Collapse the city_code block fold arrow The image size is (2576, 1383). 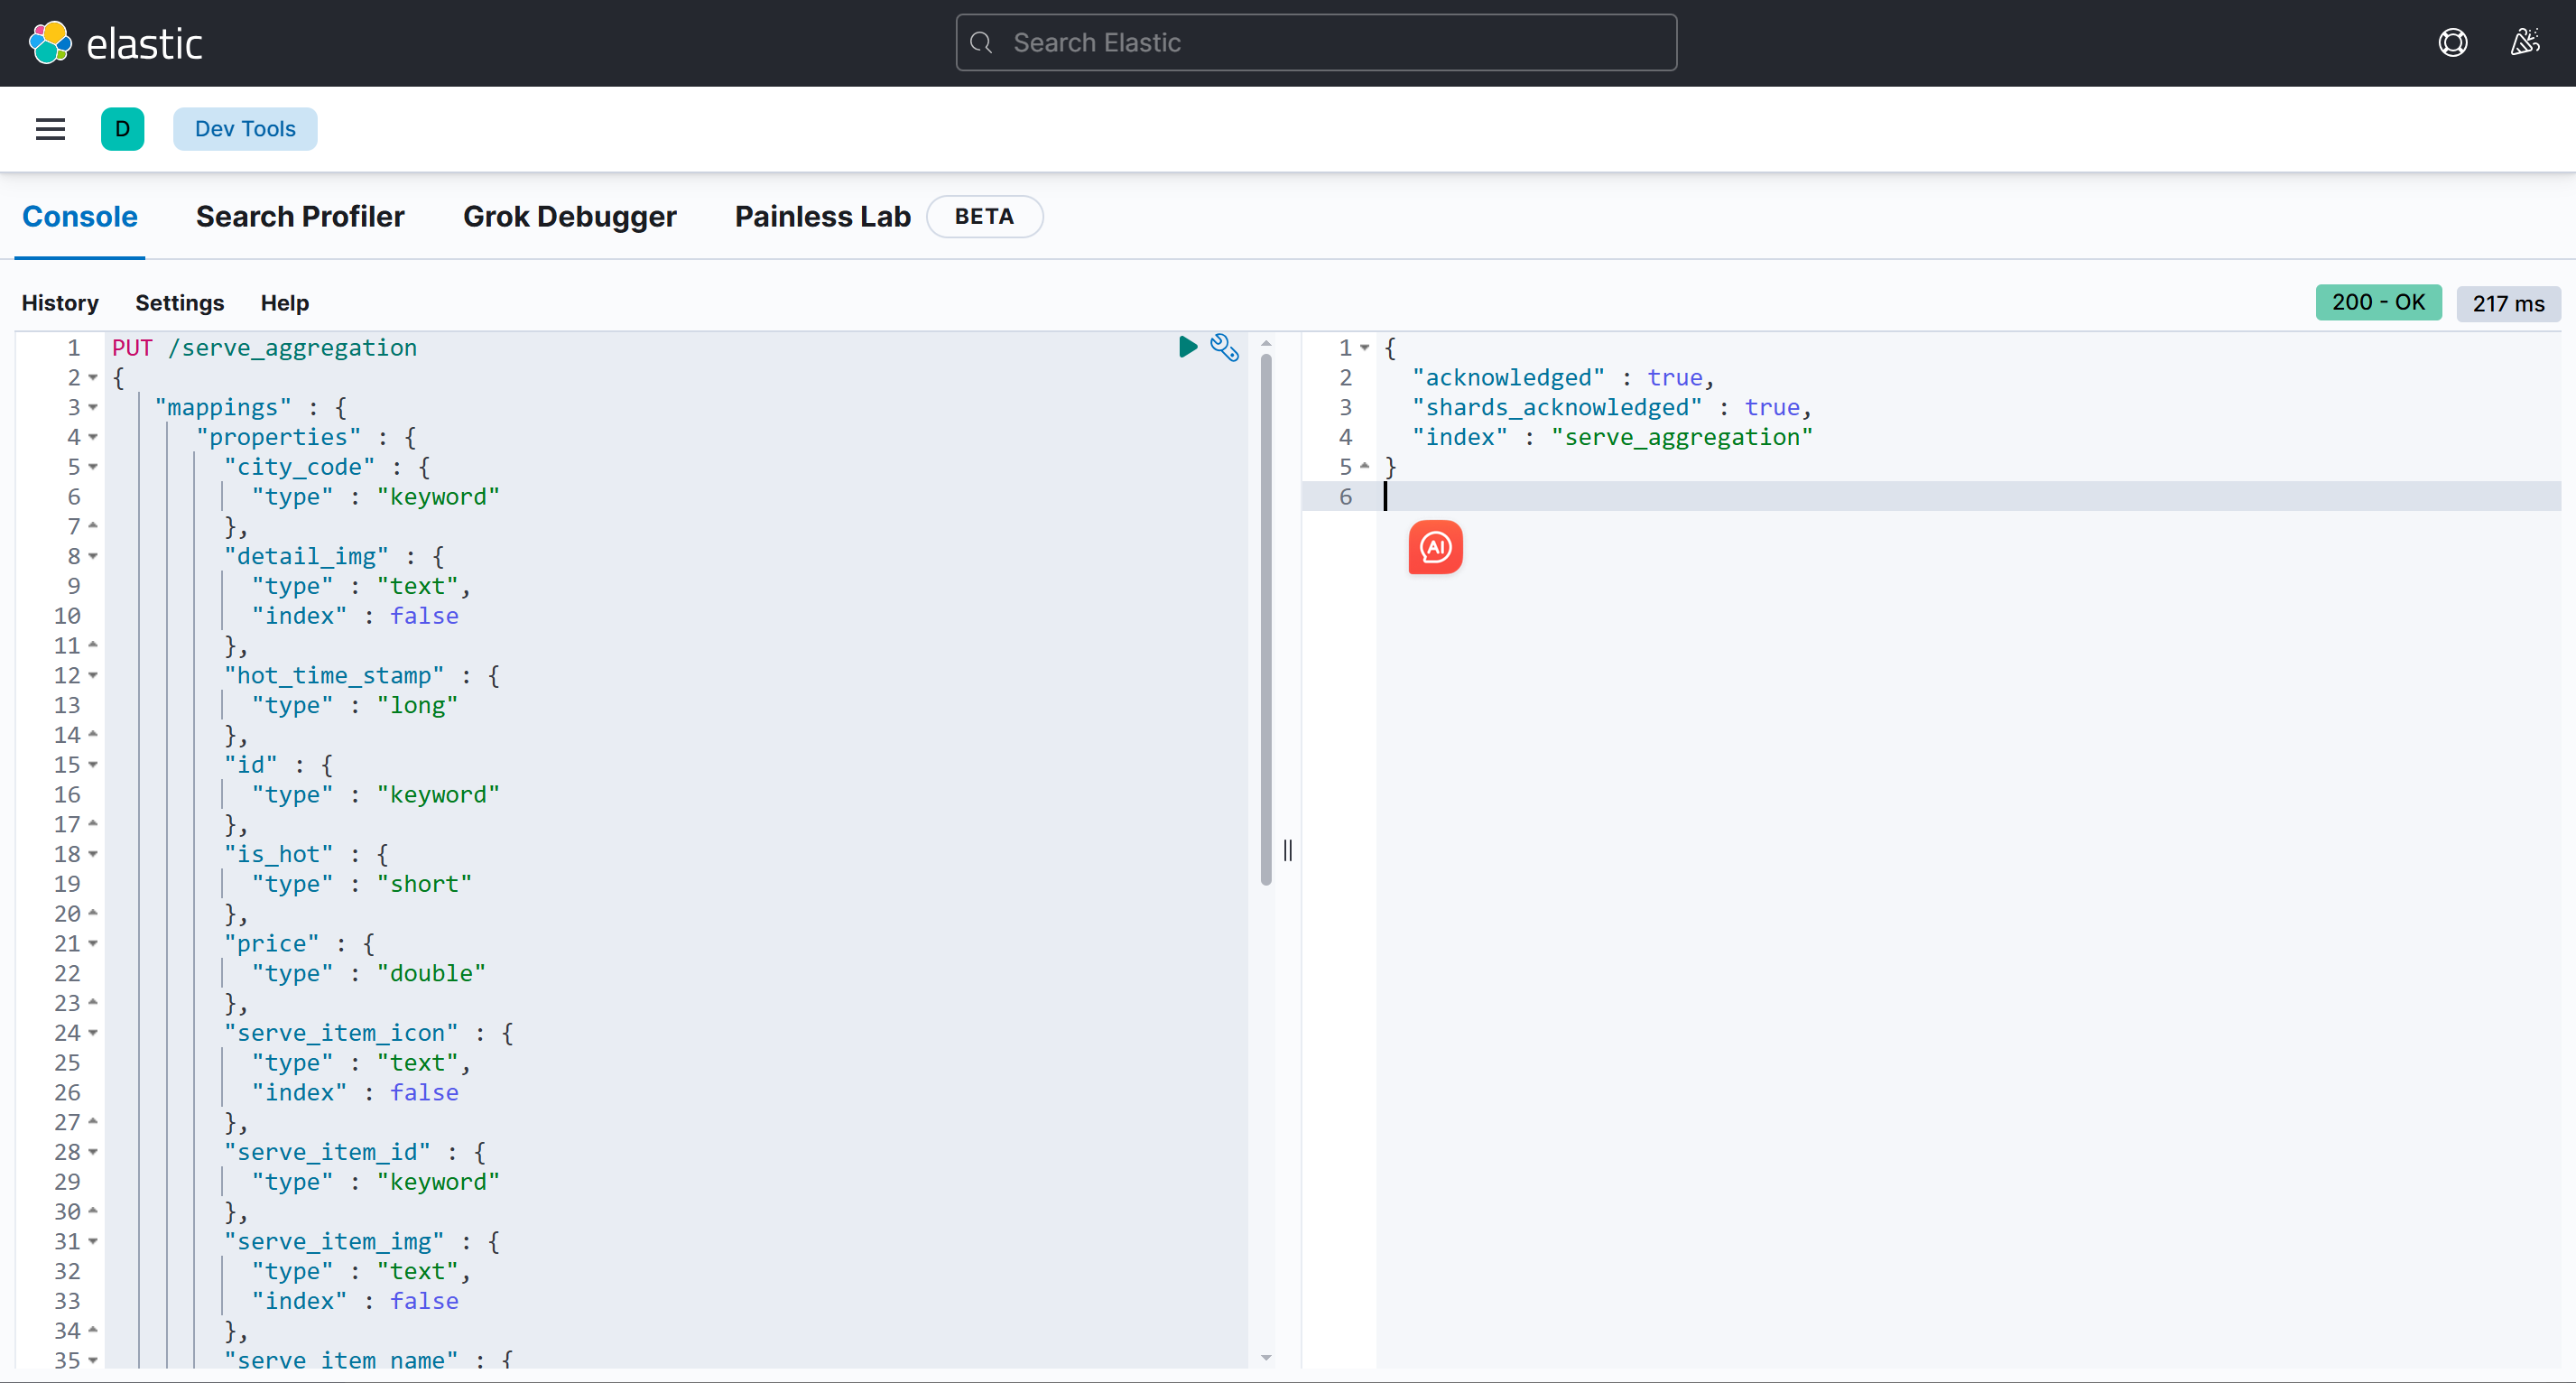(x=93, y=467)
